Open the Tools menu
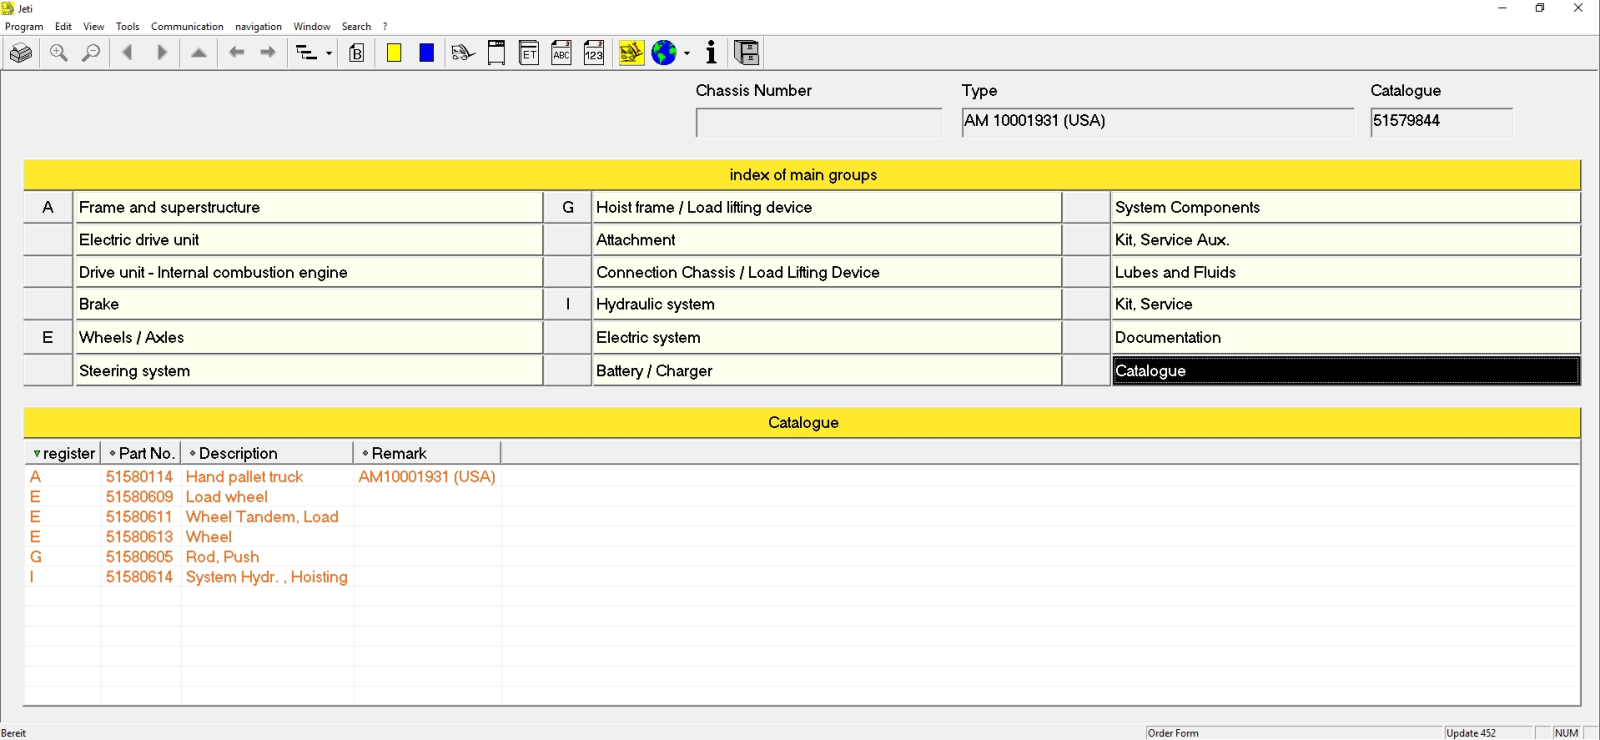This screenshot has height=740, width=1600. tap(128, 27)
